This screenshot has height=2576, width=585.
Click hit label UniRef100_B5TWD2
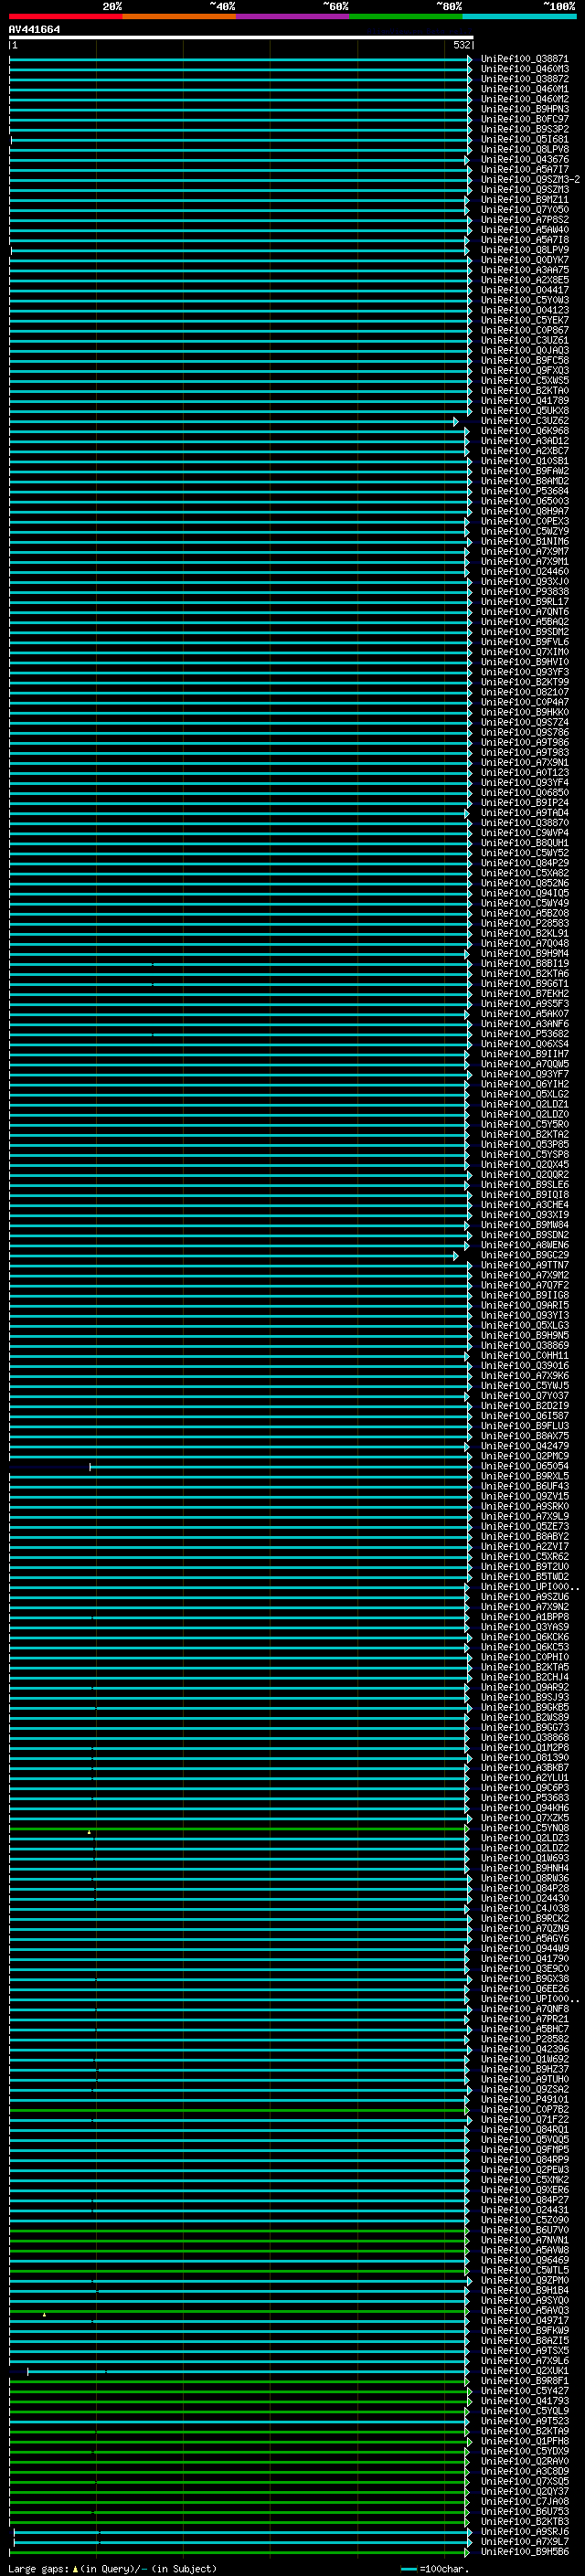(524, 1576)
